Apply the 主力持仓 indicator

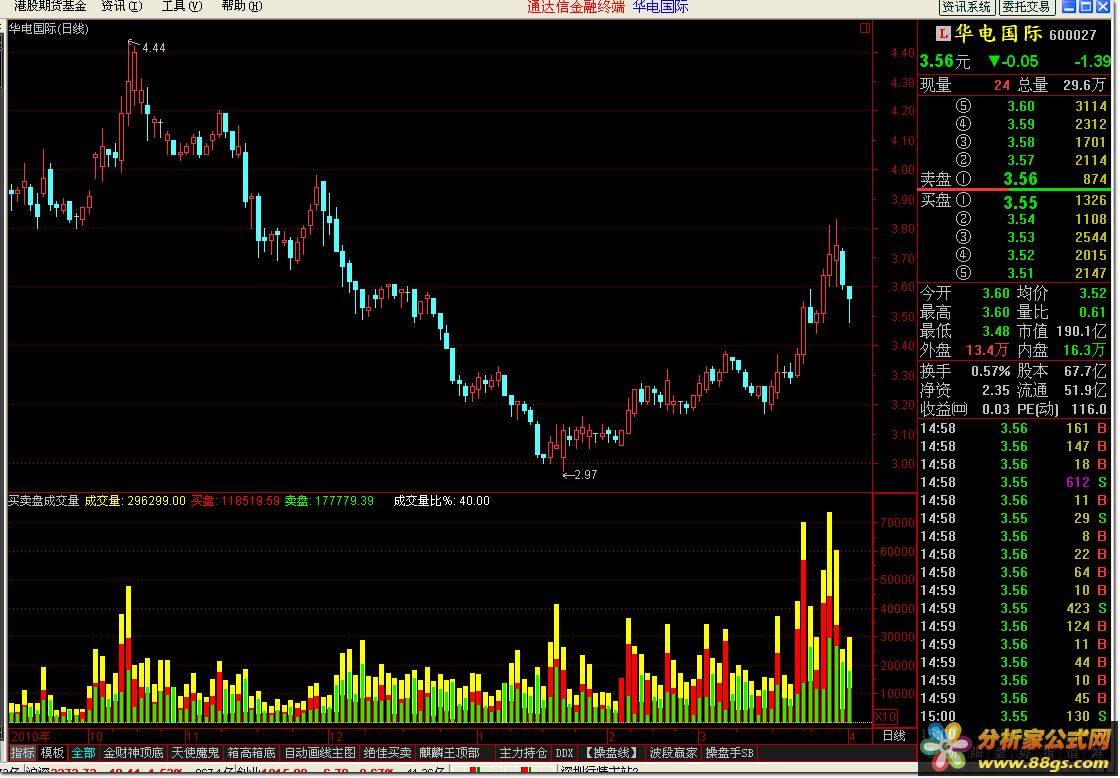[523, 753]
